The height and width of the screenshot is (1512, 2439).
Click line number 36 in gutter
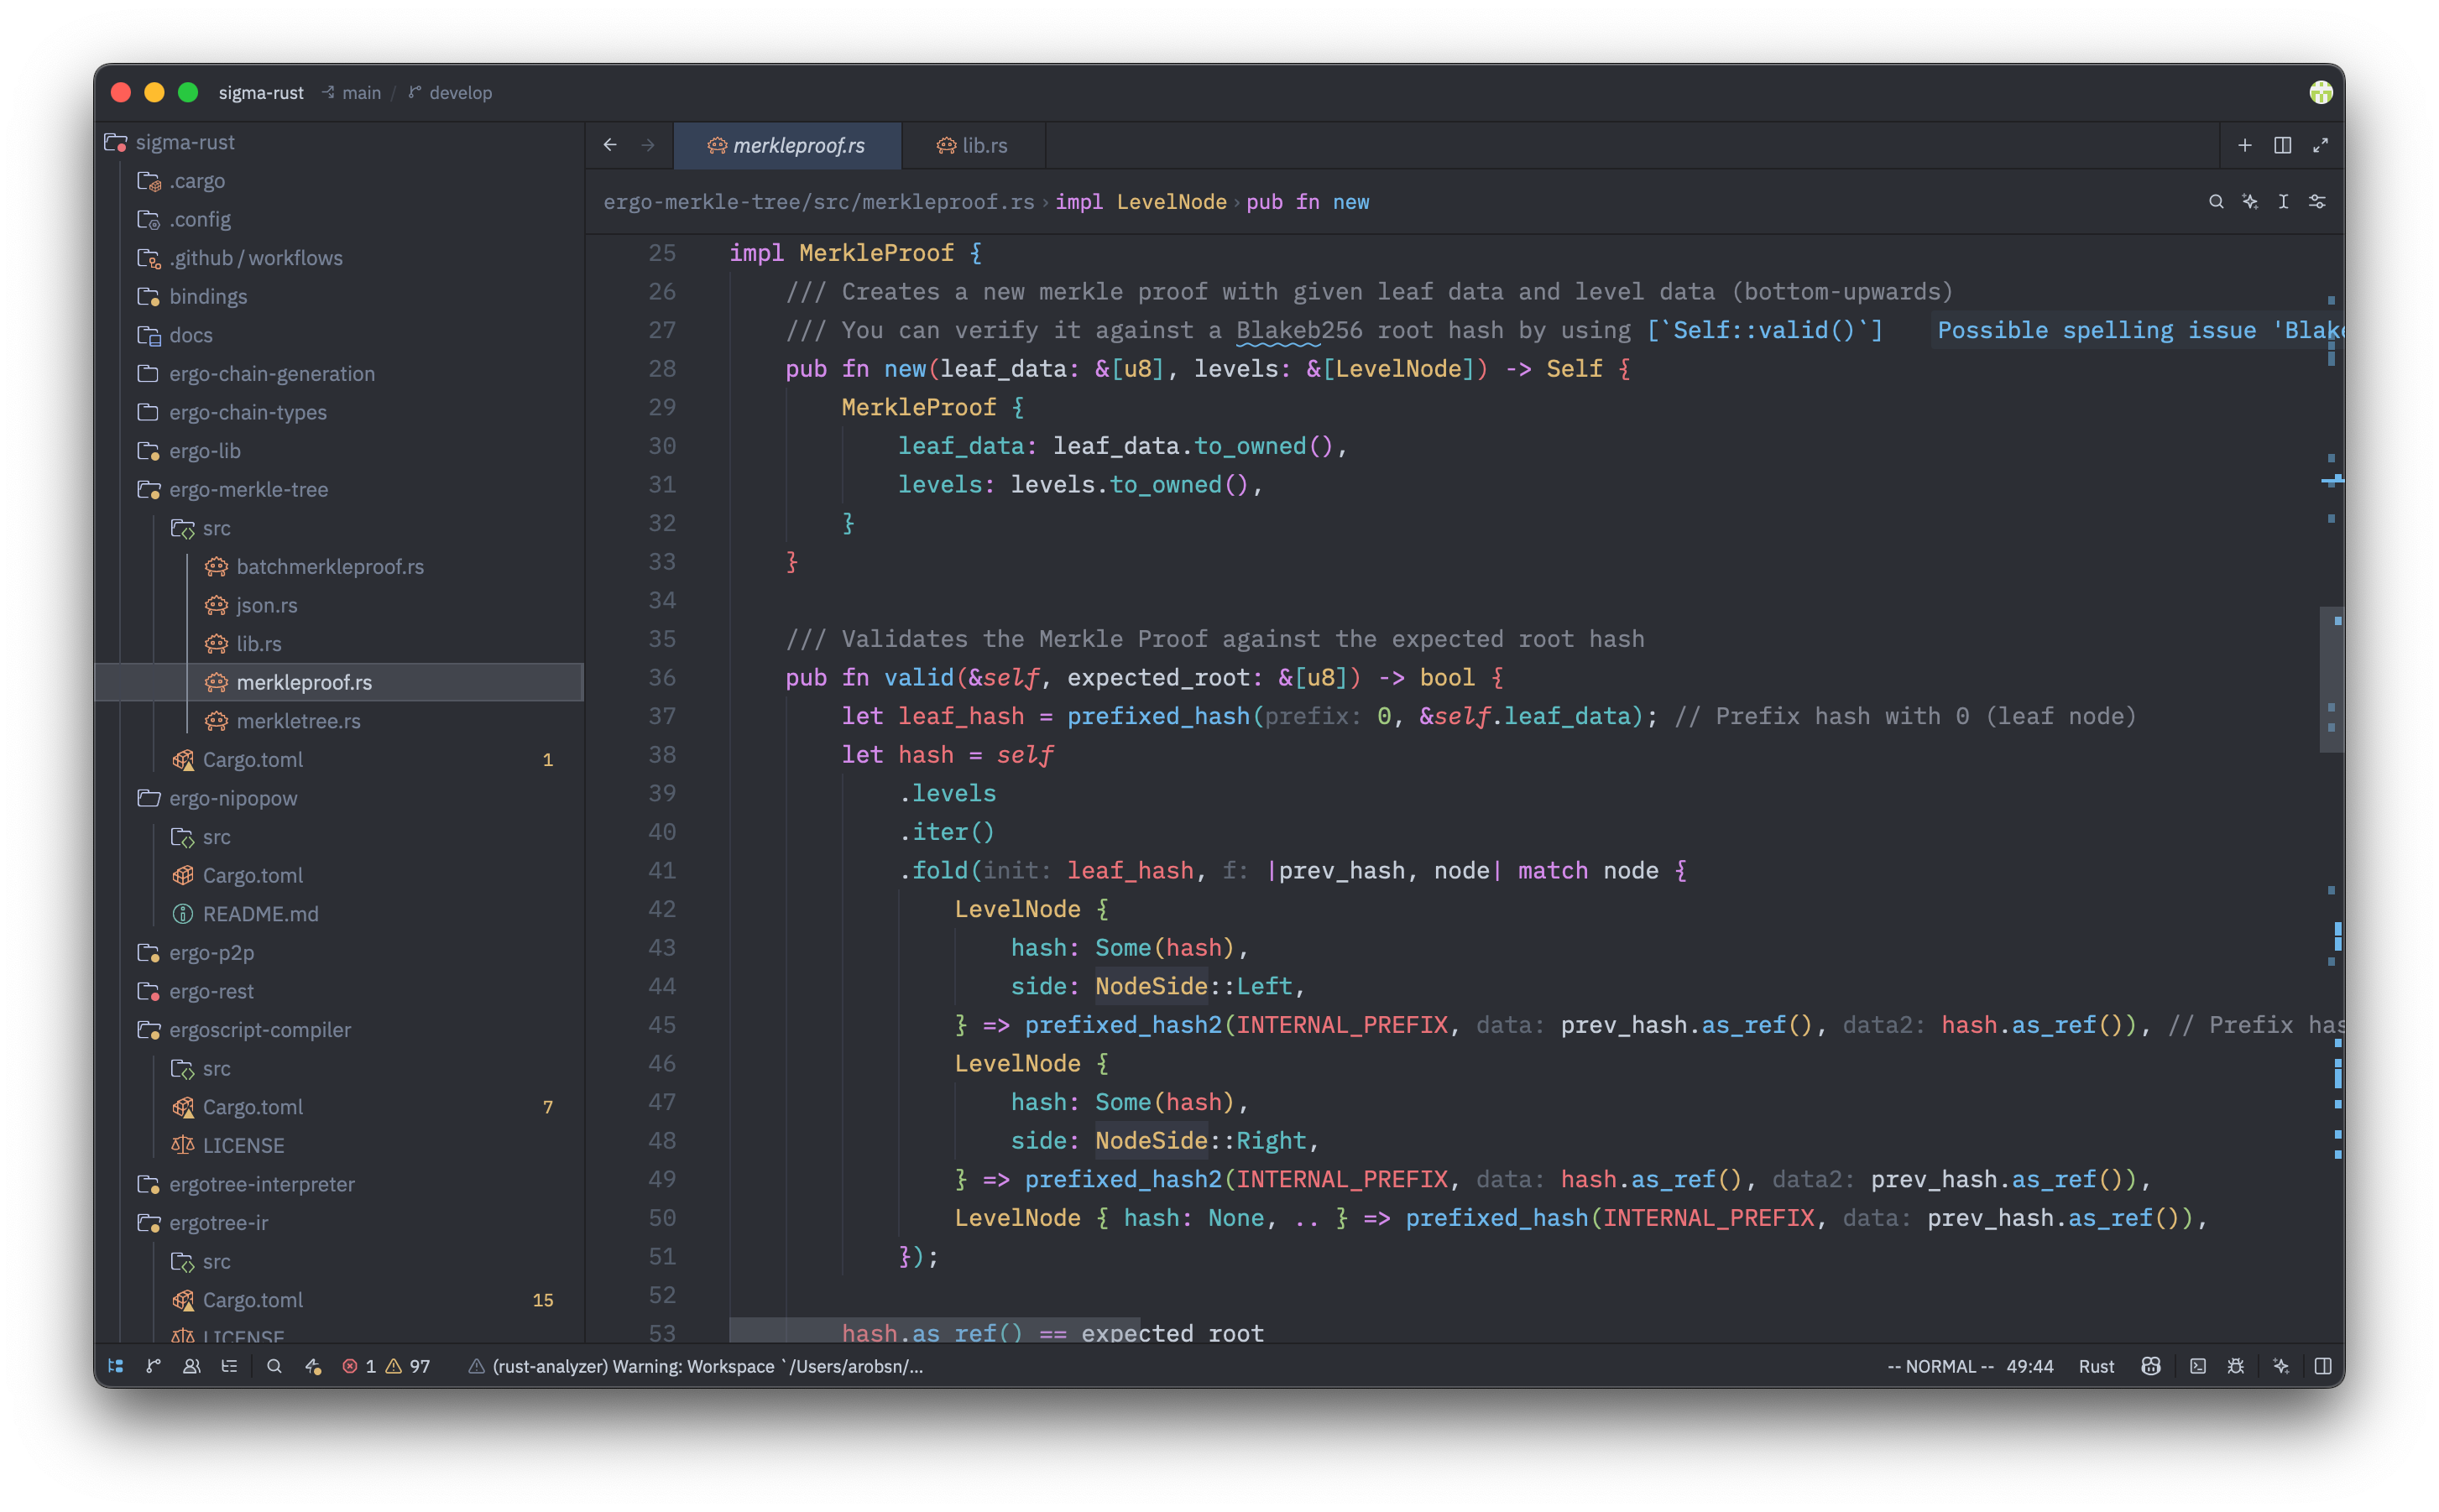661,677
